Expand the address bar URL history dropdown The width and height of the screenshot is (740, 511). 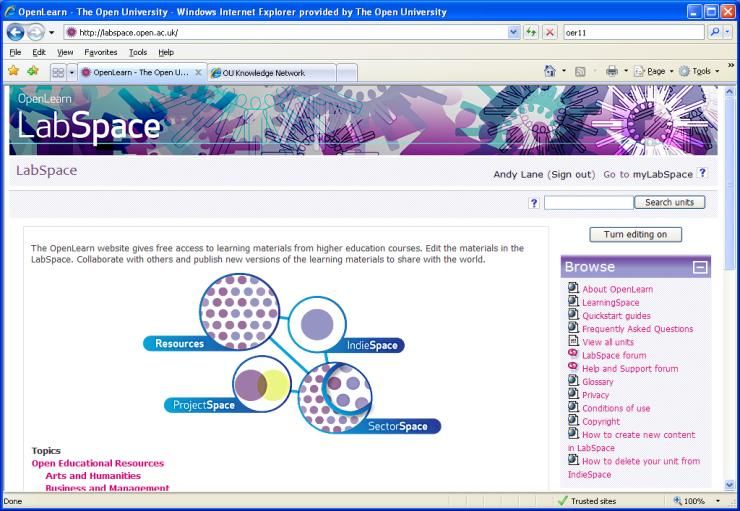point(513,33)
